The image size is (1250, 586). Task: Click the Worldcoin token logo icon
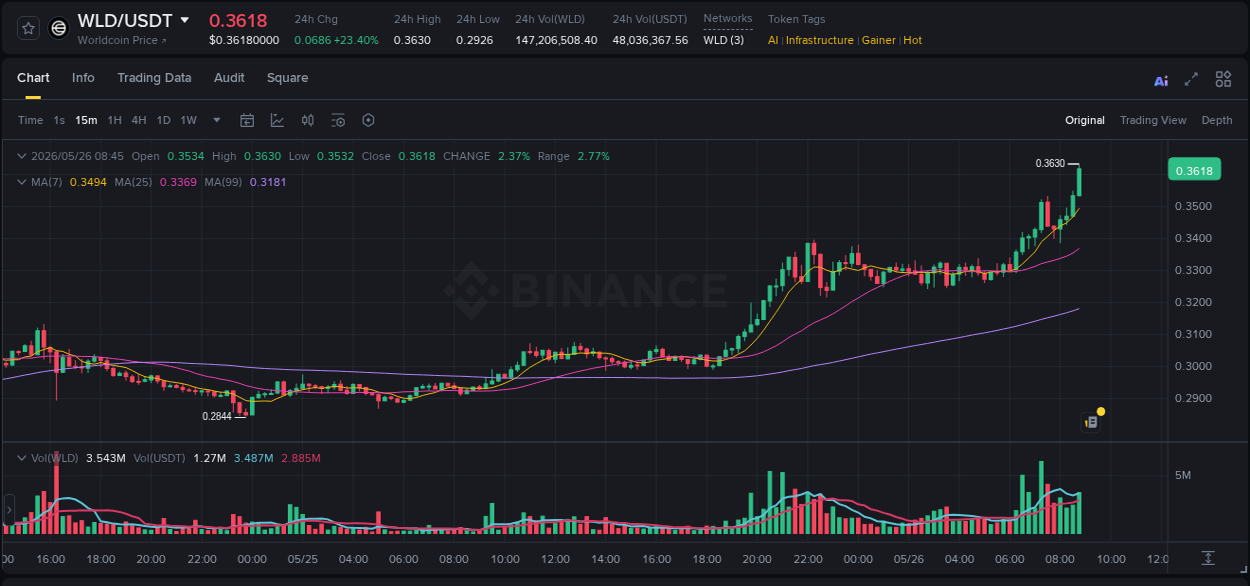pos(59,29)
